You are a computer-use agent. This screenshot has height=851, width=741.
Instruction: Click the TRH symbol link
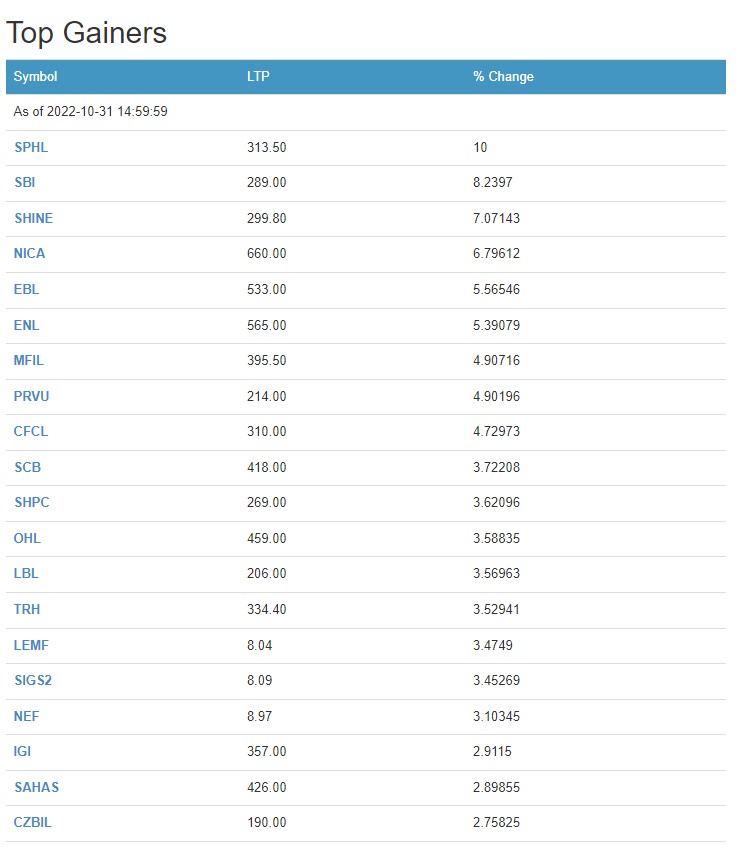coord(27,609)
